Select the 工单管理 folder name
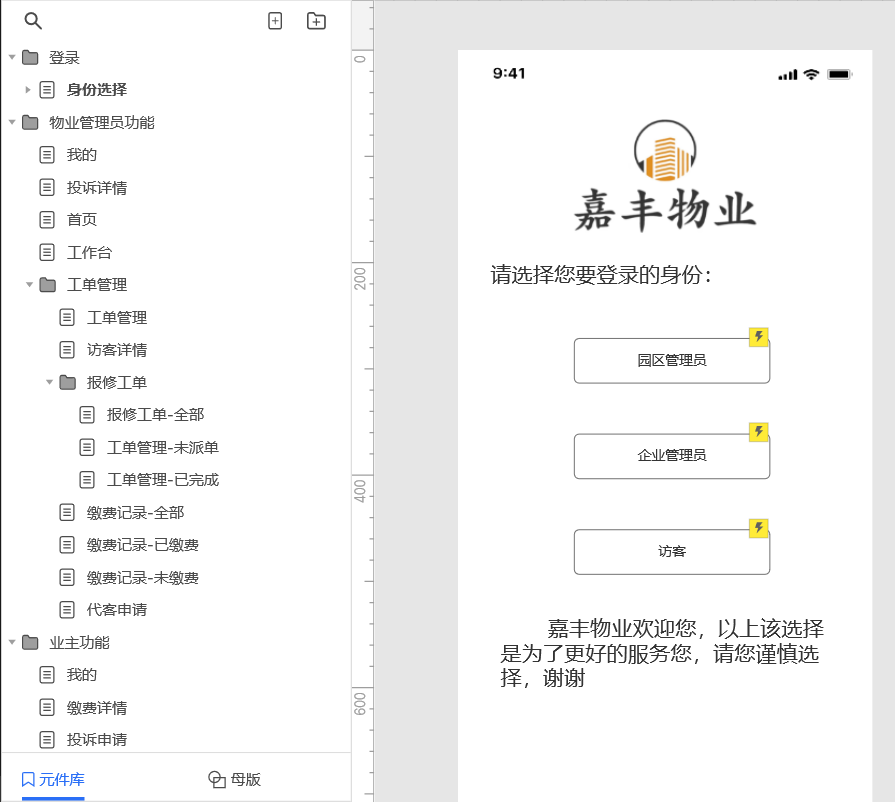The image size is (895, 802). 96,284
